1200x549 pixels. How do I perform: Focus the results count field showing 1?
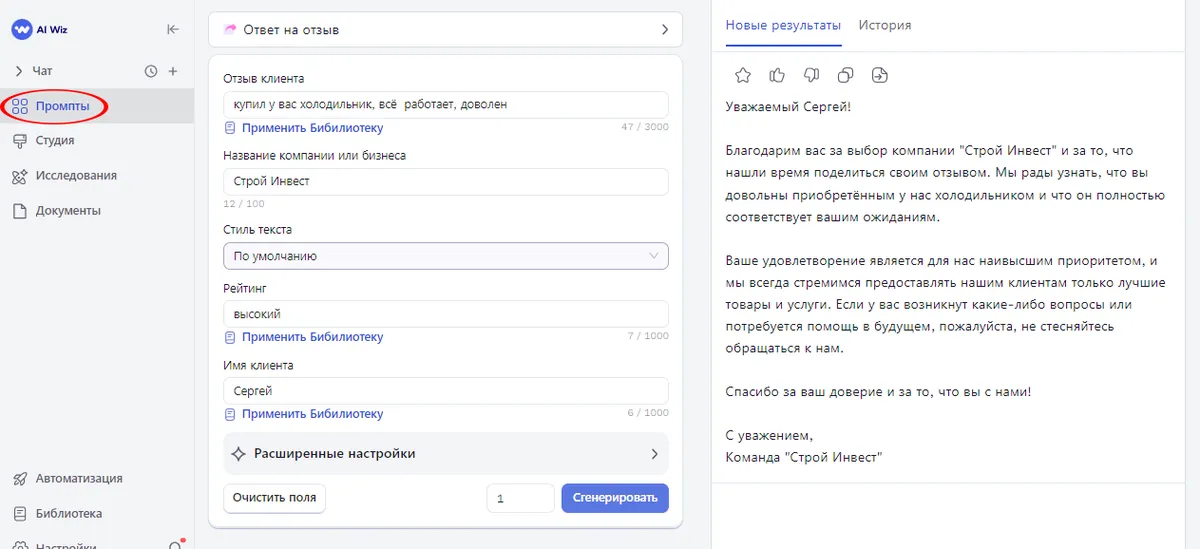520,498
